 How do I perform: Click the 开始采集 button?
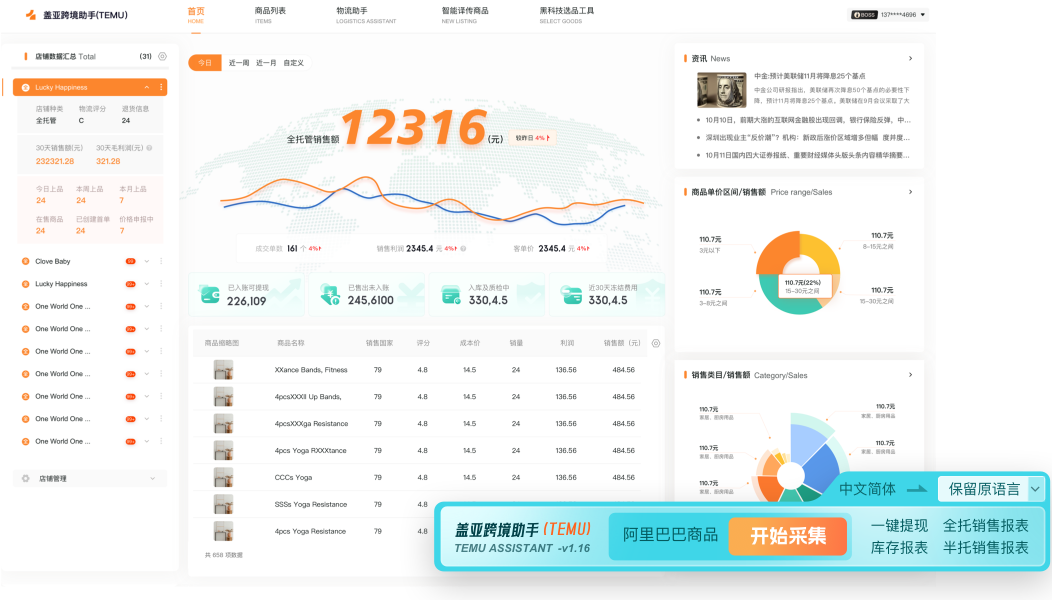click(788, 536)
